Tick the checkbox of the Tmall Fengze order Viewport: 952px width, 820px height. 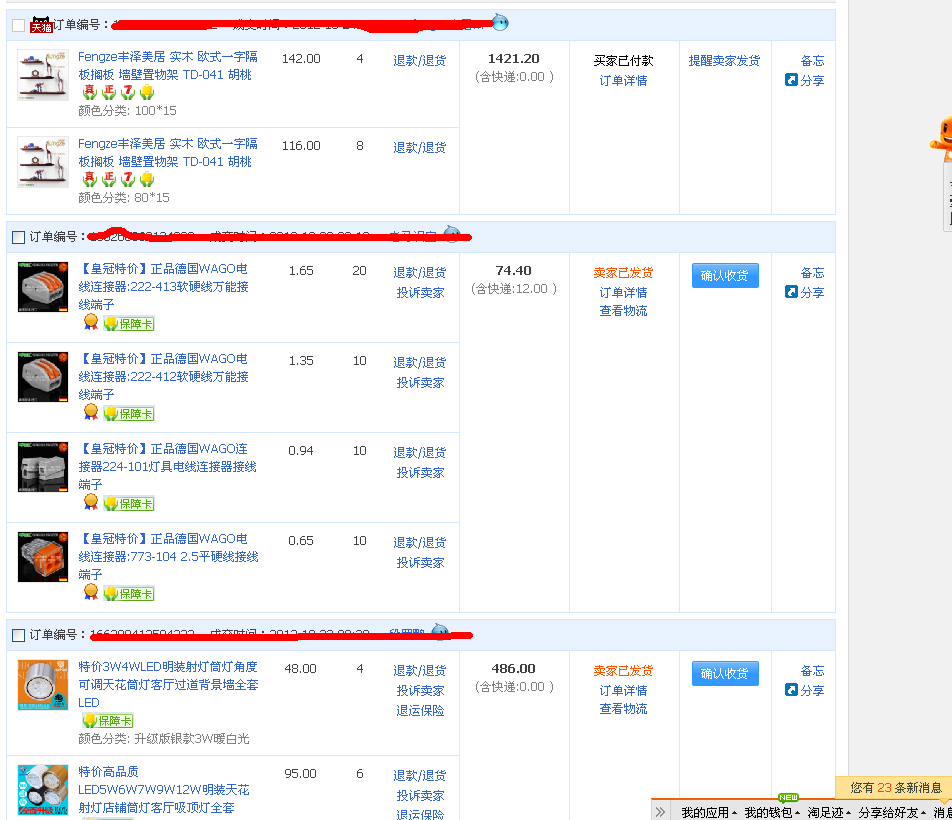19,25
